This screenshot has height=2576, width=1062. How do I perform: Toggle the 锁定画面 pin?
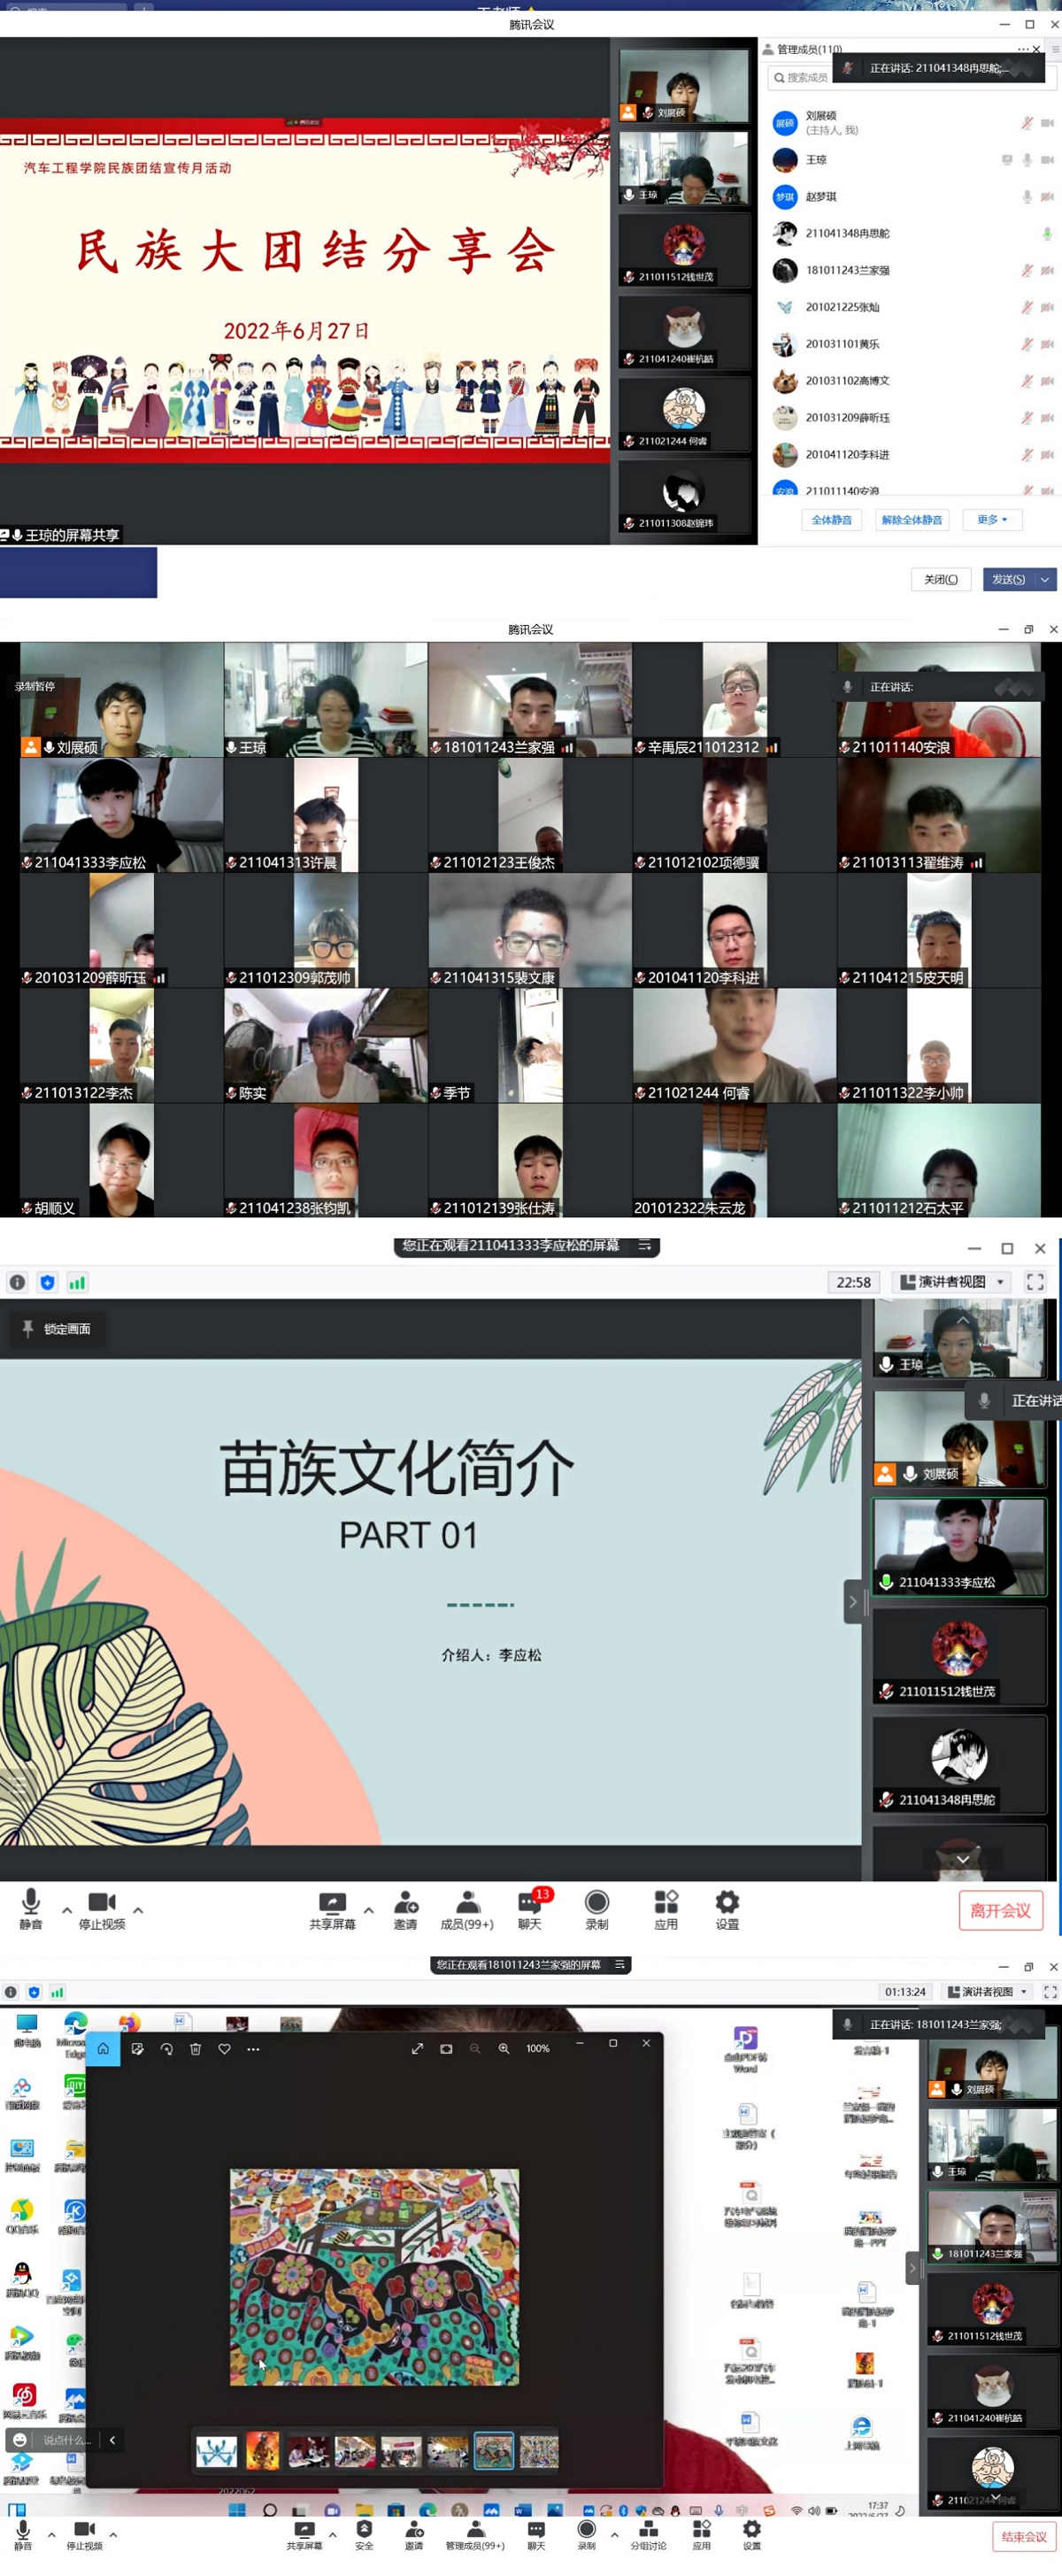pyautogui.click(x=57, y=1328)
